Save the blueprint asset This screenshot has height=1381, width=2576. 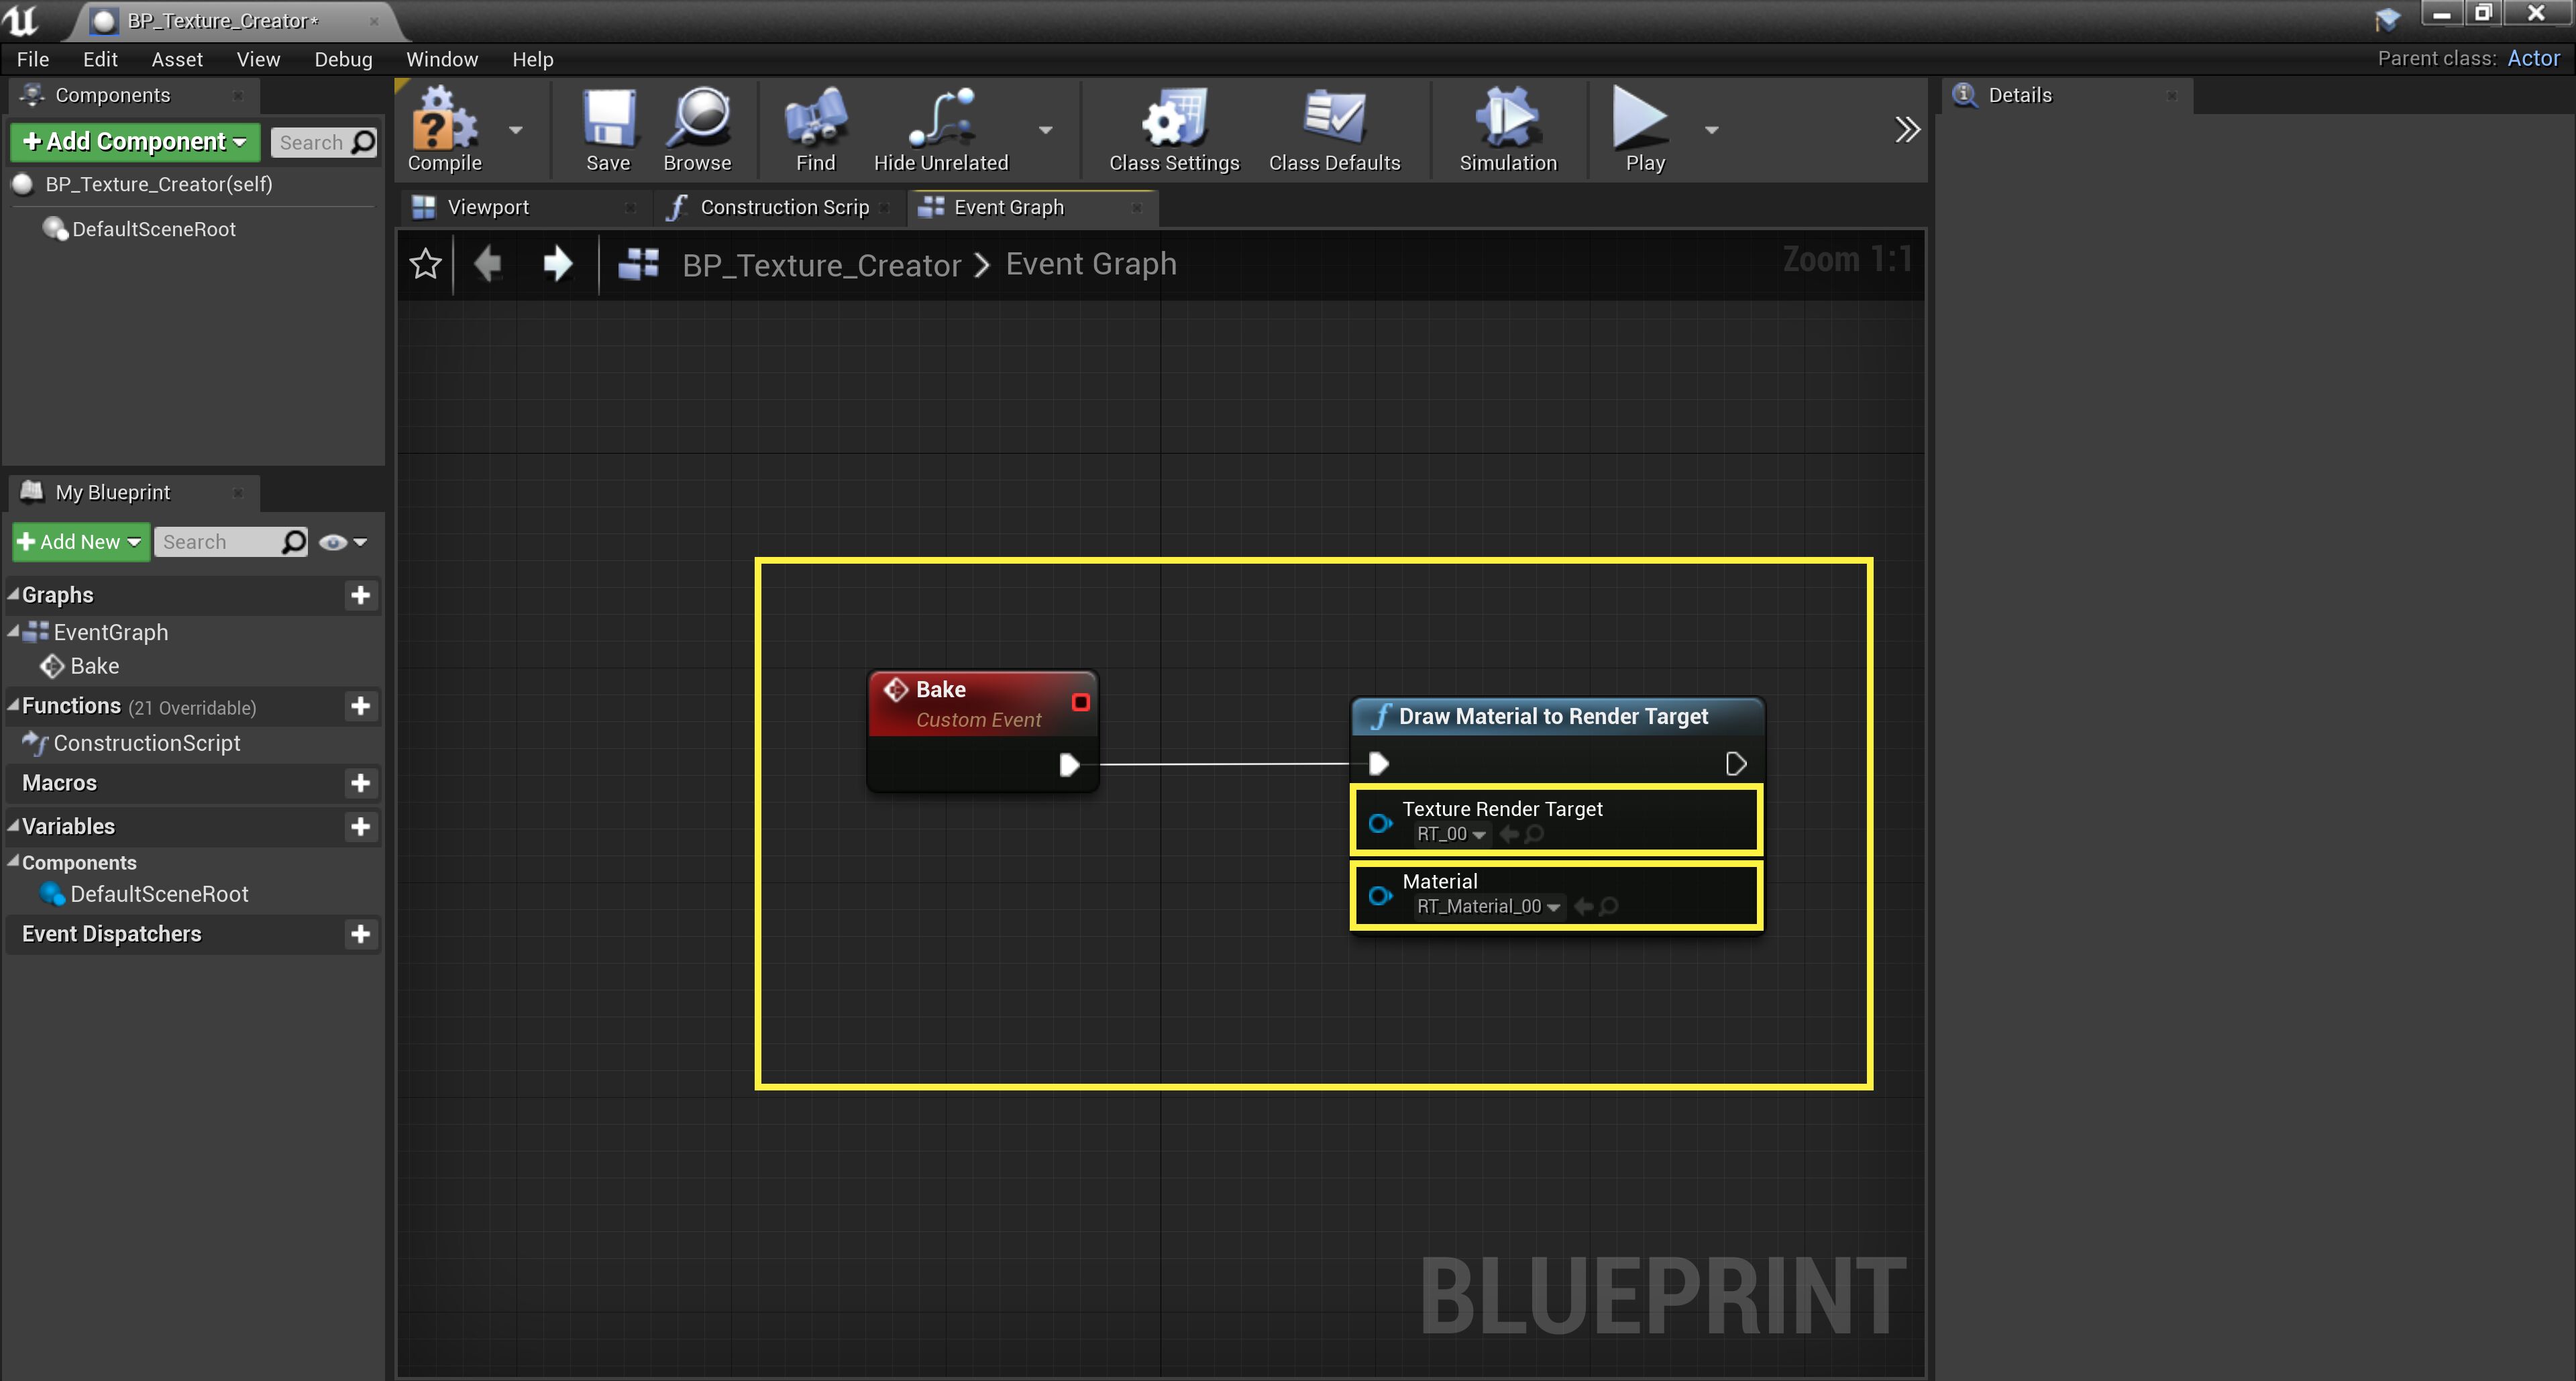pyautogui.click(x=607, y=130)
